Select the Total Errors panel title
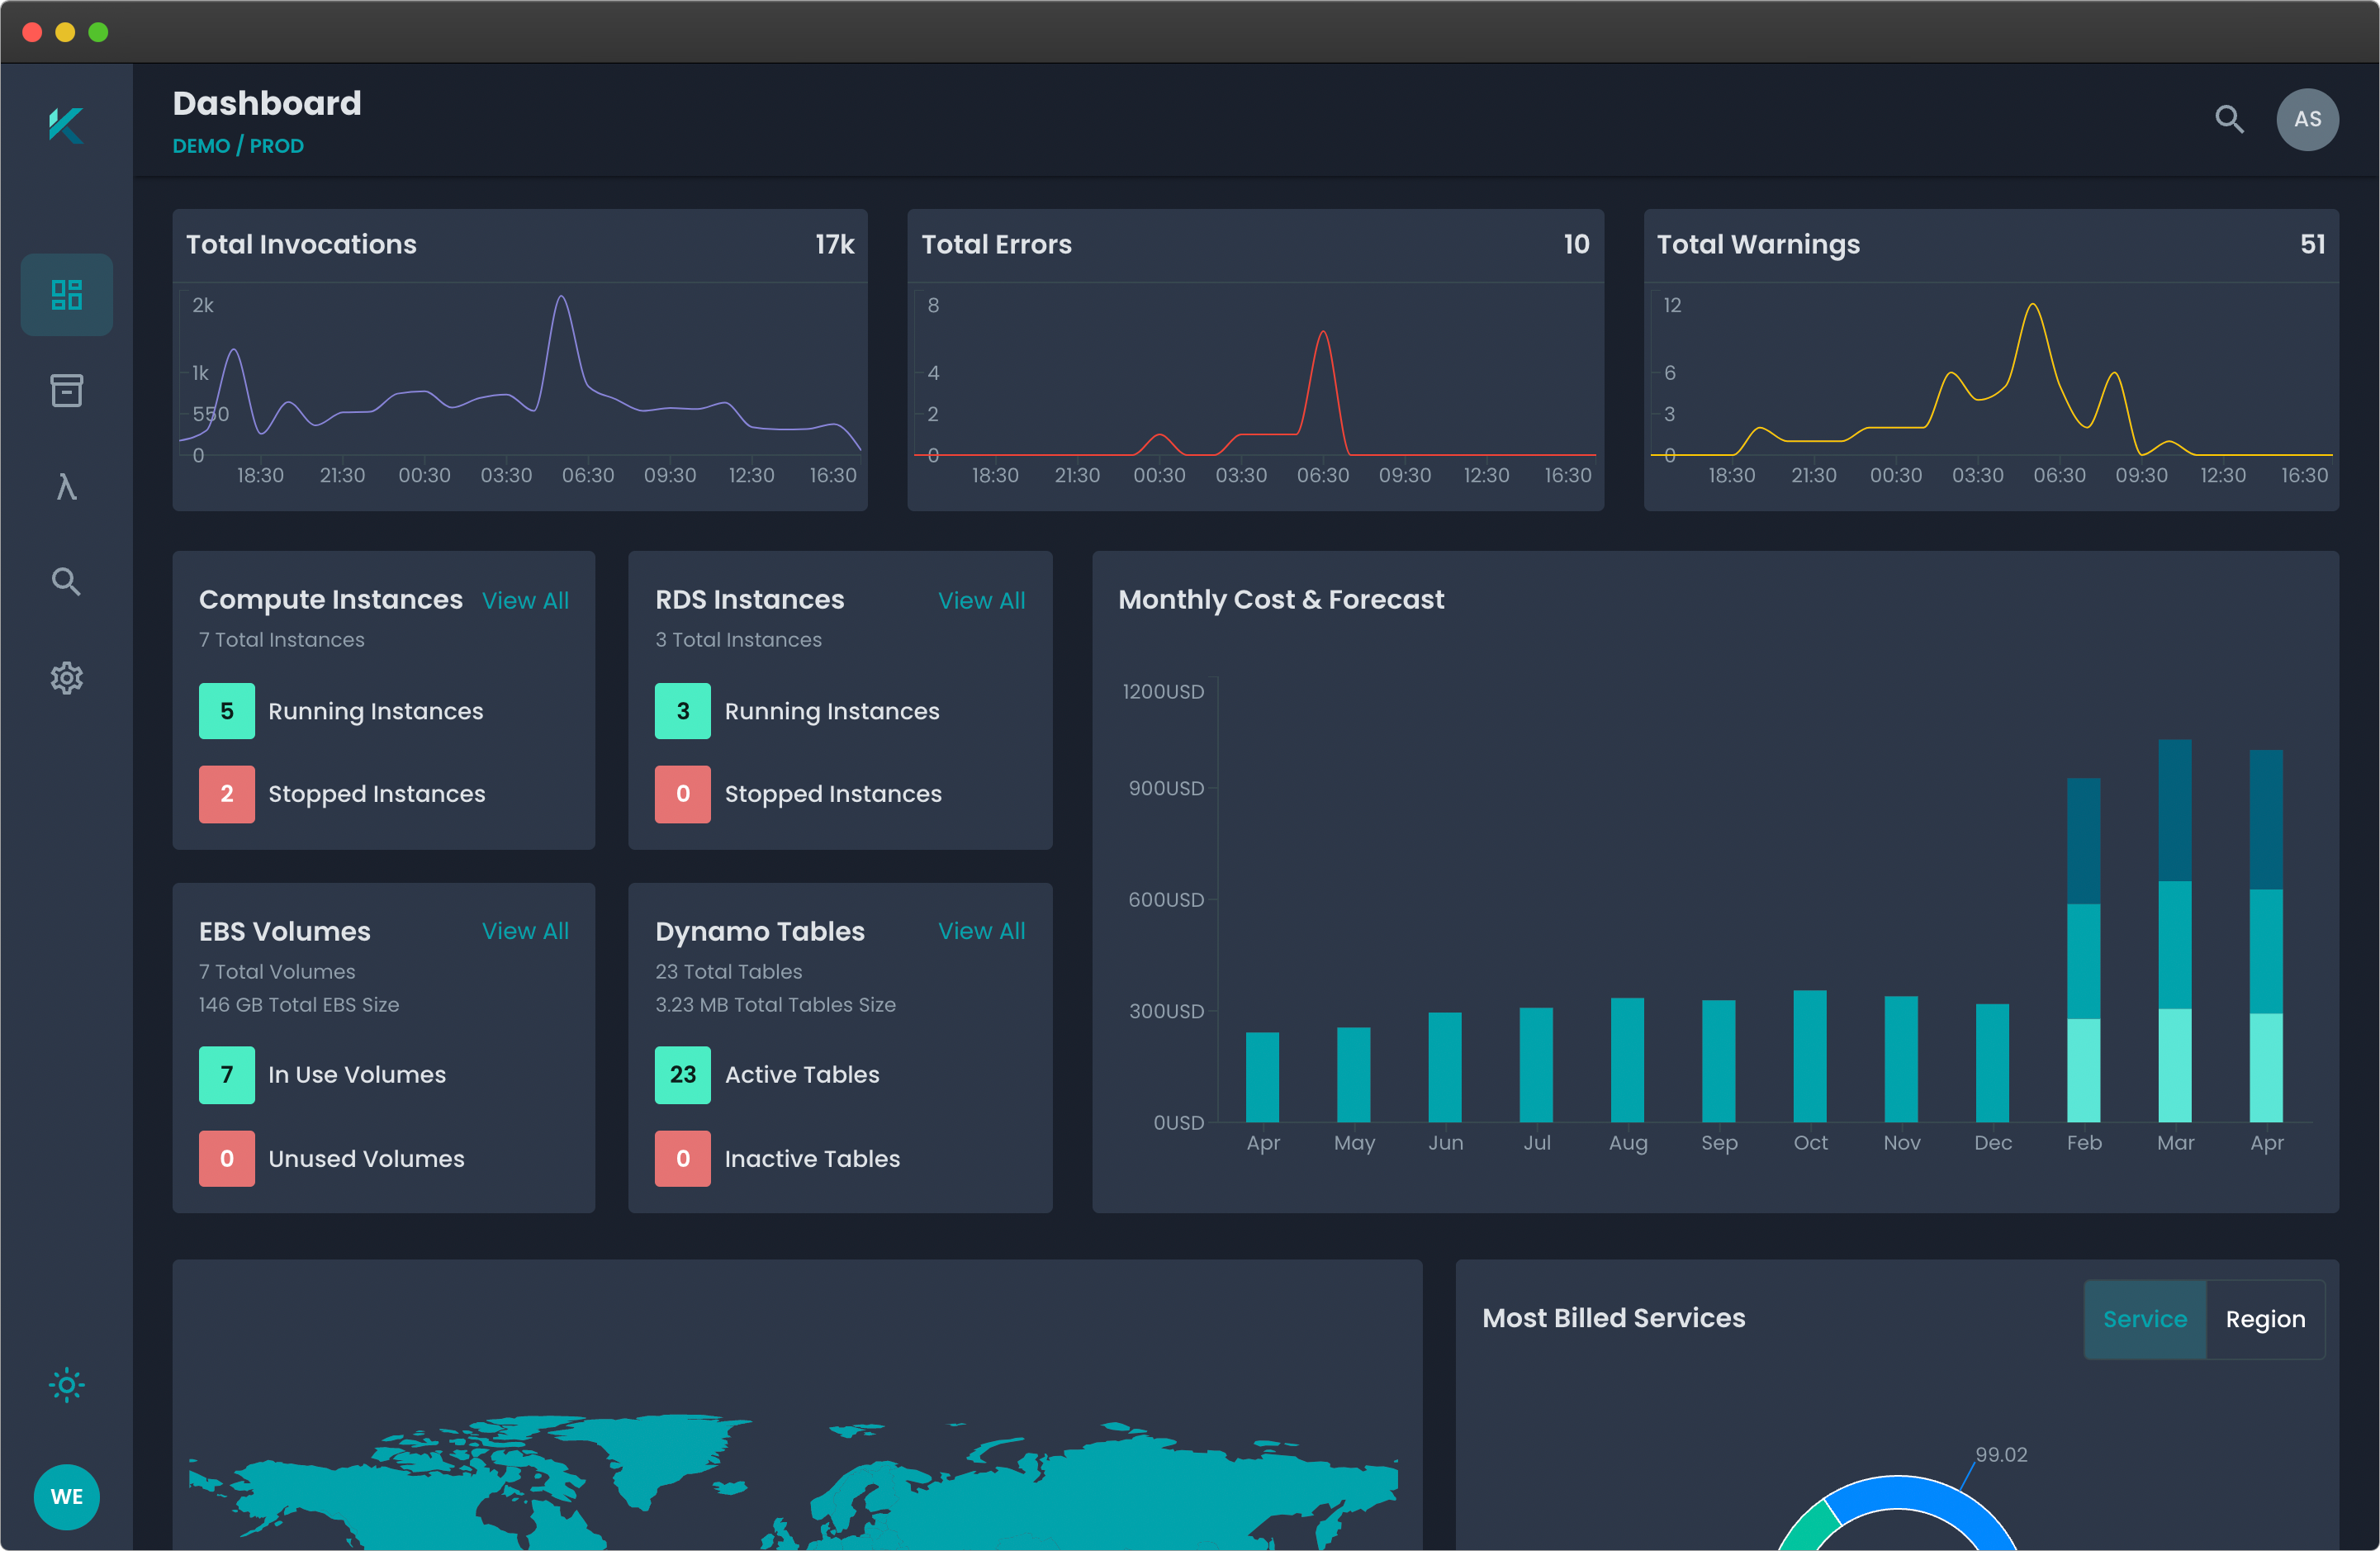 click(997, 244)
